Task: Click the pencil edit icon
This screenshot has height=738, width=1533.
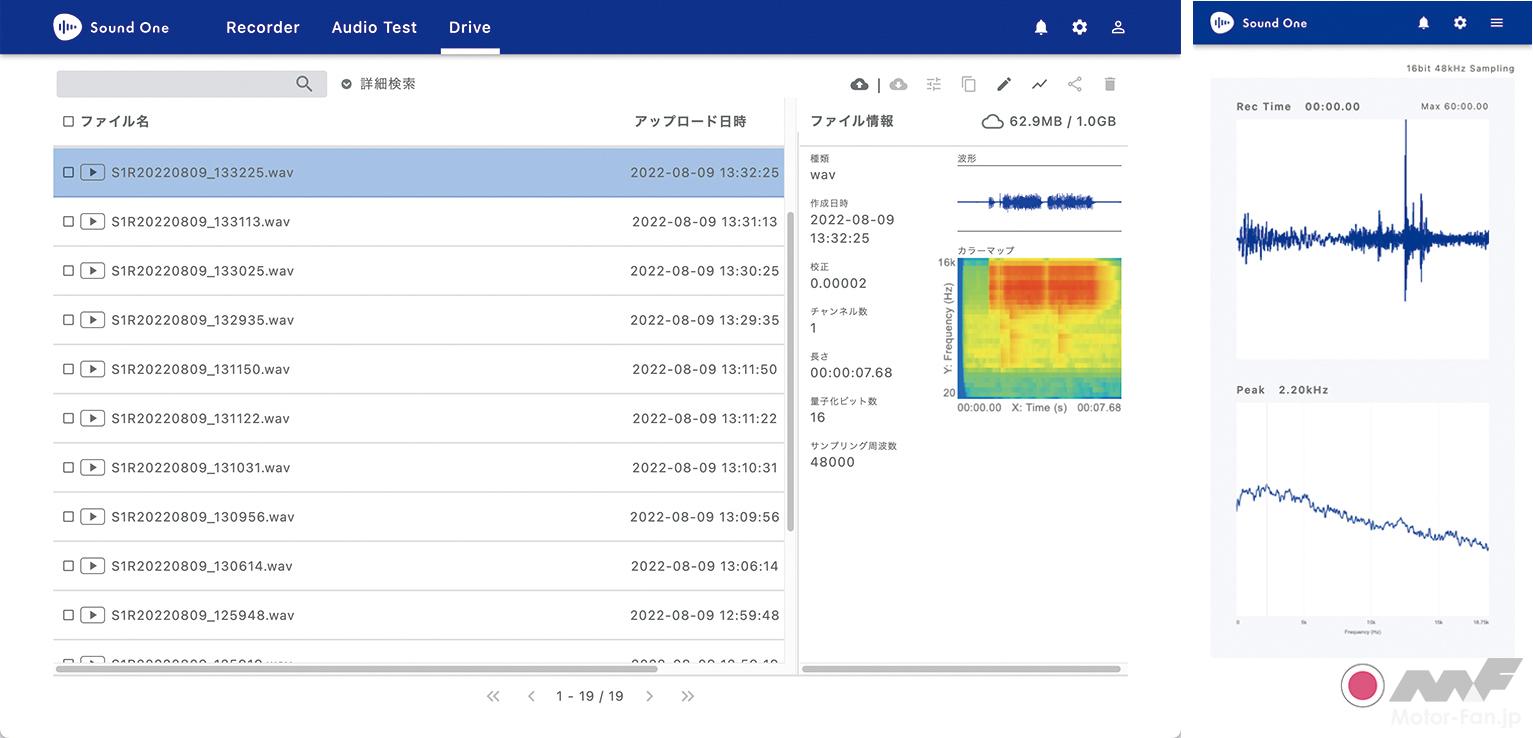Action: pos(1004,85)
